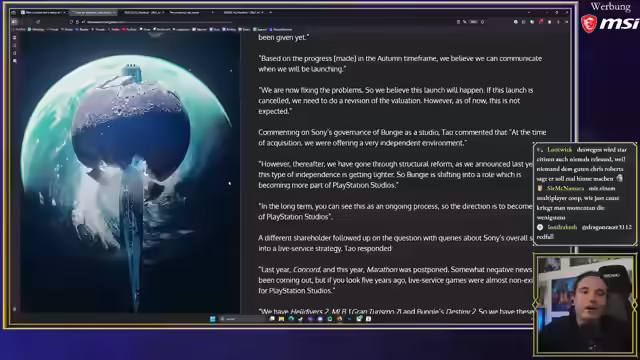Viewport: 640px width, 360px height.
Task: Click paragraph starting "Commenting on Sony's governance"
Action: [x=402, y=138]
